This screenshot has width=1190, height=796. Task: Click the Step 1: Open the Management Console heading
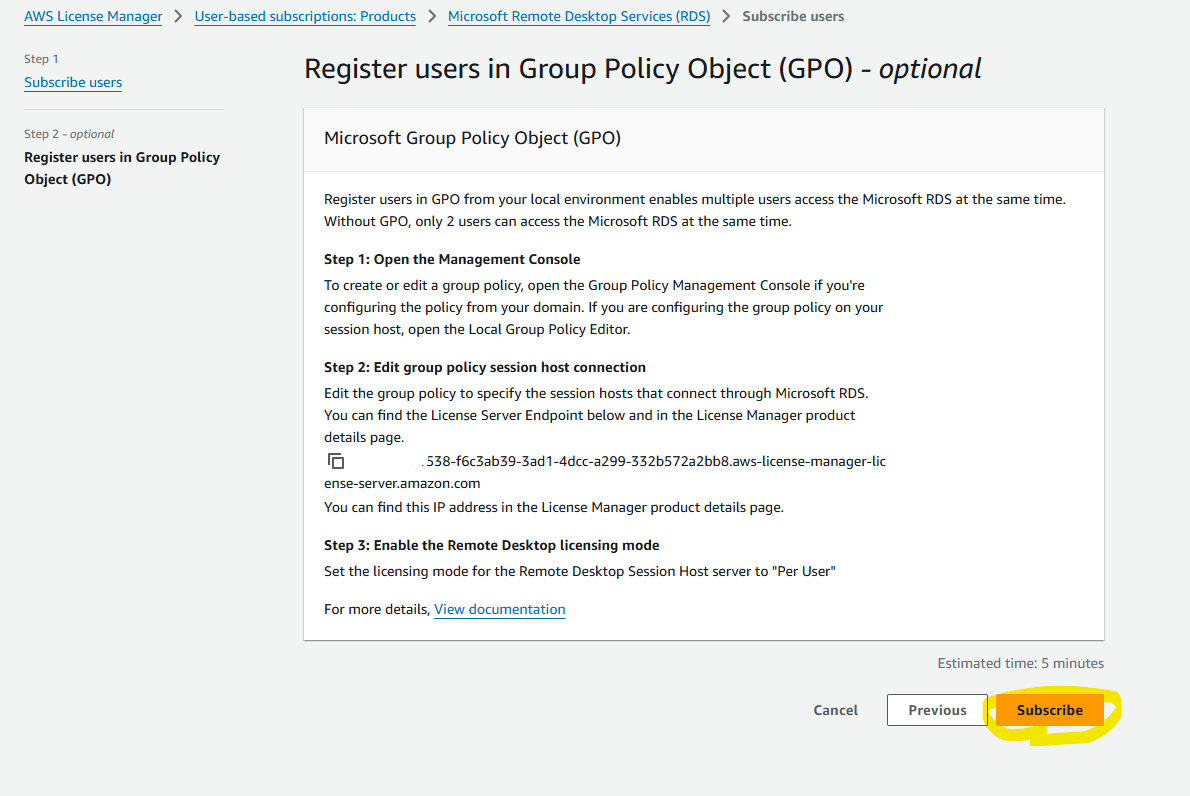tap(452, 260)
